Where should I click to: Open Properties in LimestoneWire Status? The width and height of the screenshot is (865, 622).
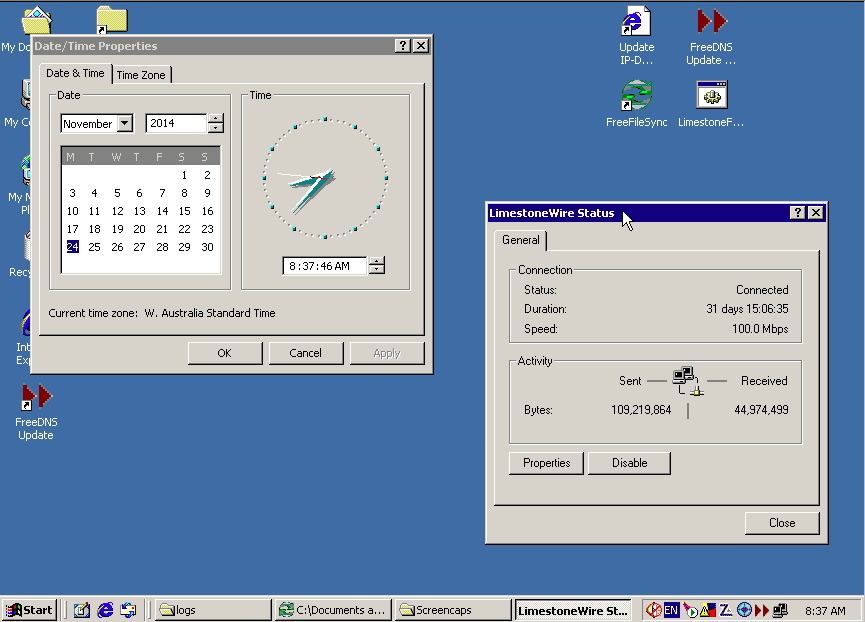click(546, 463)
